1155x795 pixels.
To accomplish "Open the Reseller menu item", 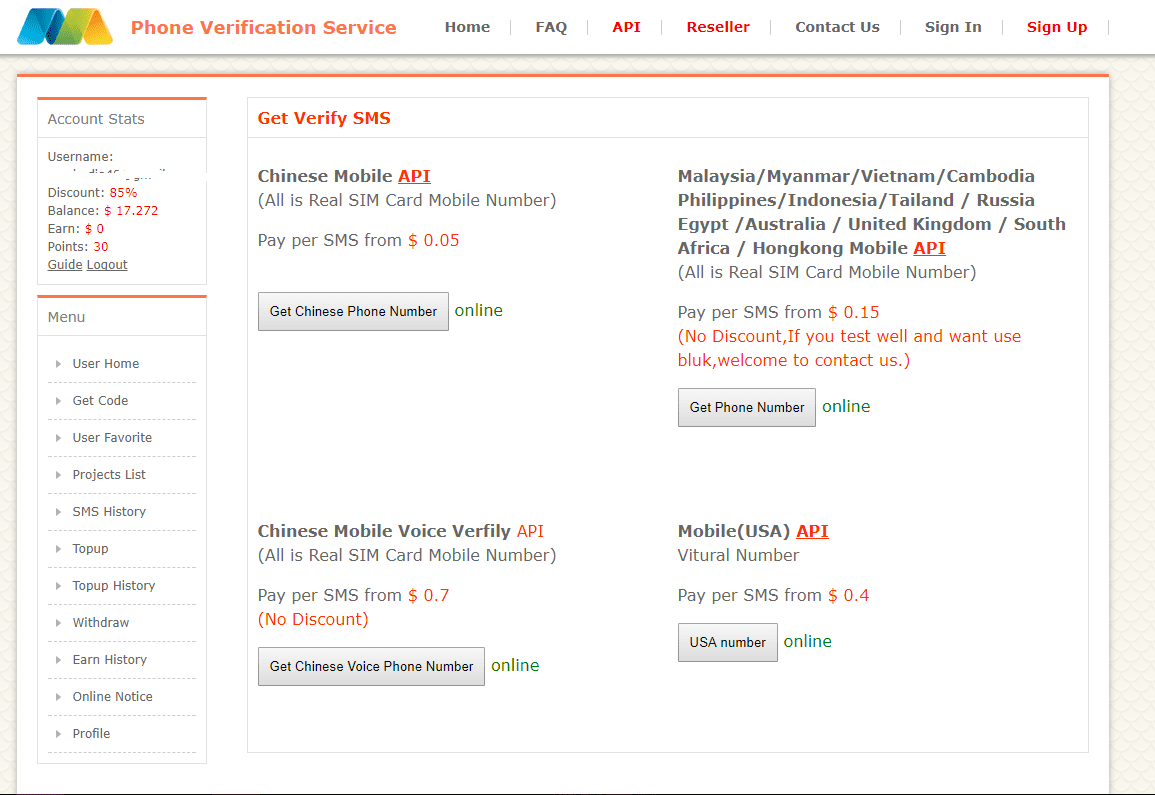I will [717, 27].
